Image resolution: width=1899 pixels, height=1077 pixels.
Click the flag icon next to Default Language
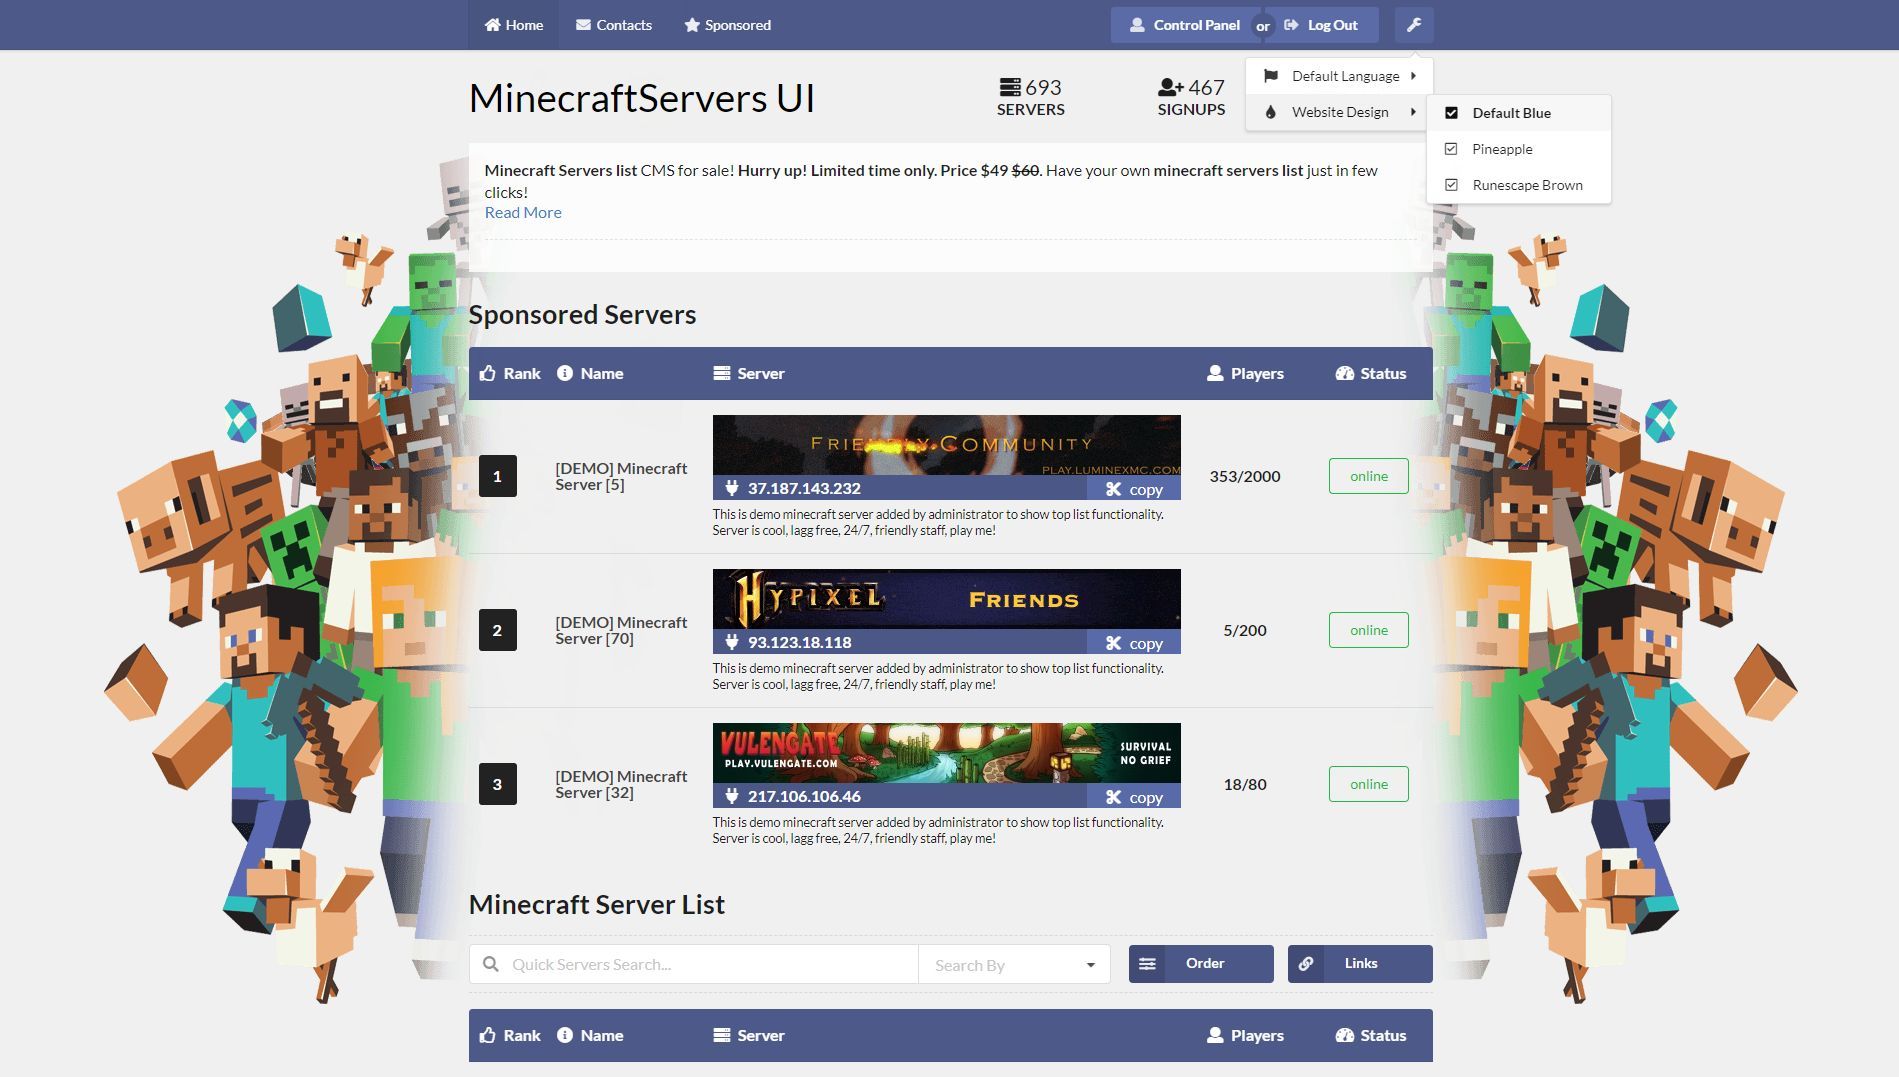(1269, 75)
